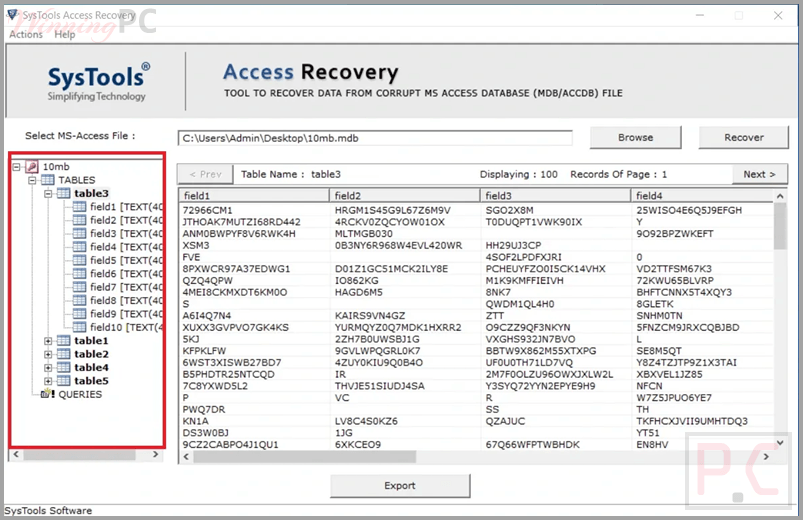Image resolution: width=803 pixels, height=520 pixels.
Task: Expand the table4 node
Action: [48, 367]
